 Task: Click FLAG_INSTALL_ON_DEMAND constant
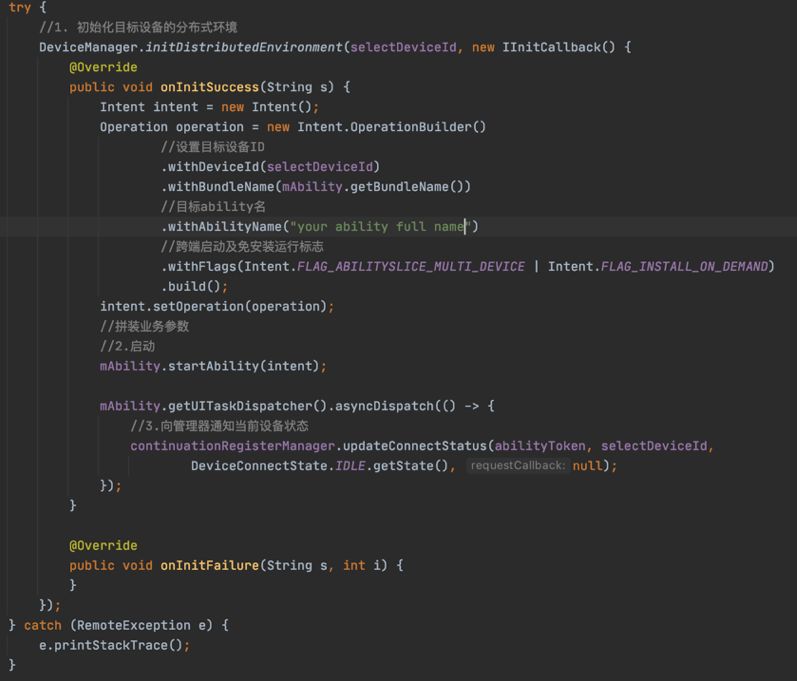click(x=684, y=267)
